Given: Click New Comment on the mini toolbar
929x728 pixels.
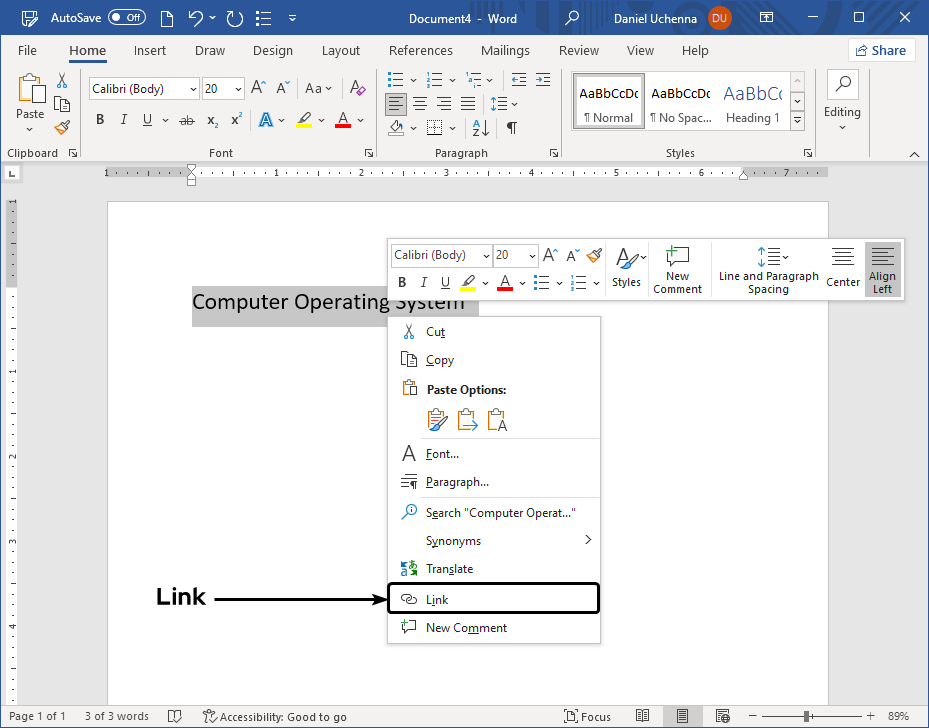Looking at the screenshot, I should tap(678, 267).
